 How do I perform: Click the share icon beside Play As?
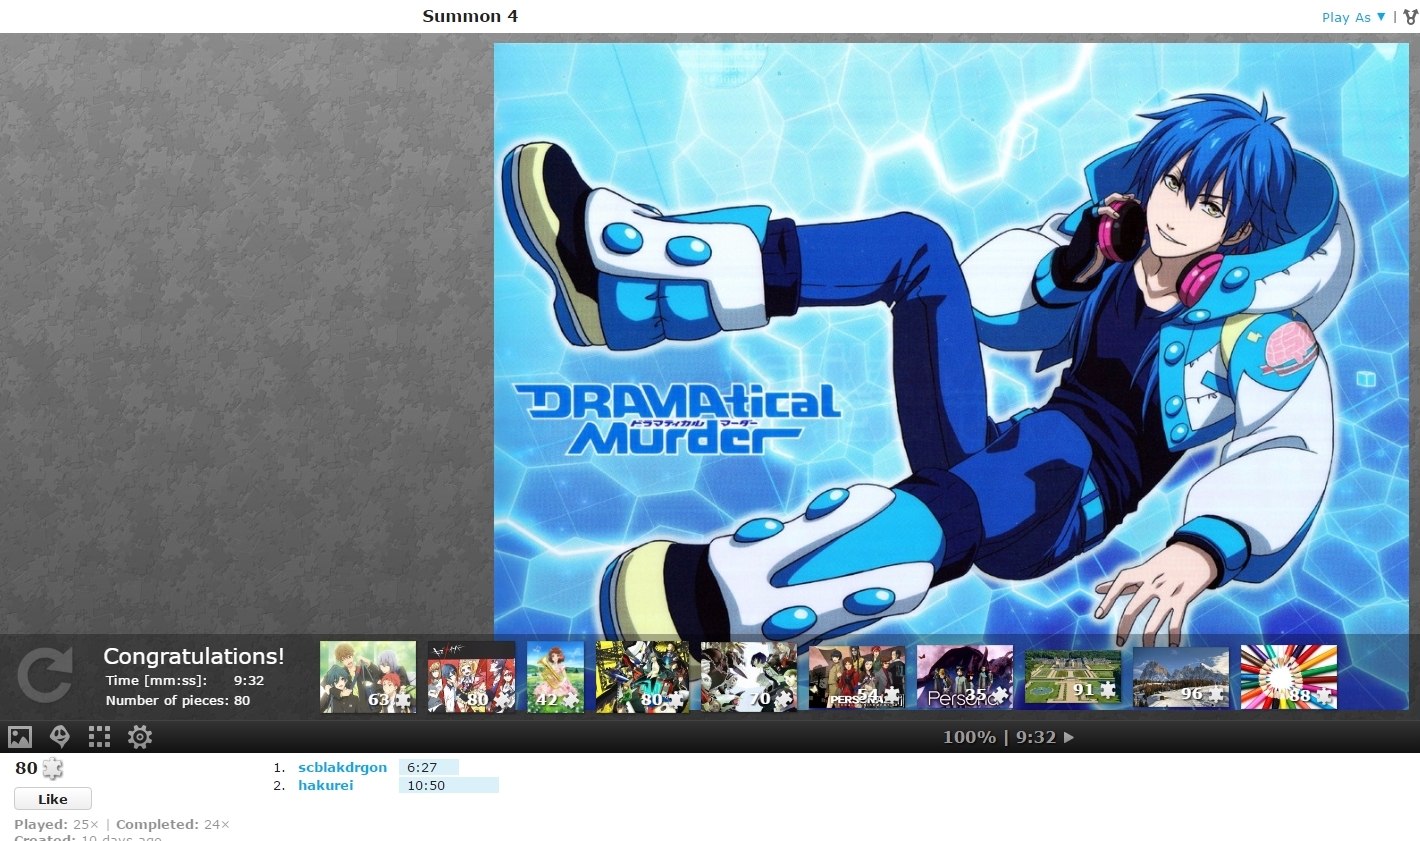[x=1410, y=17]
